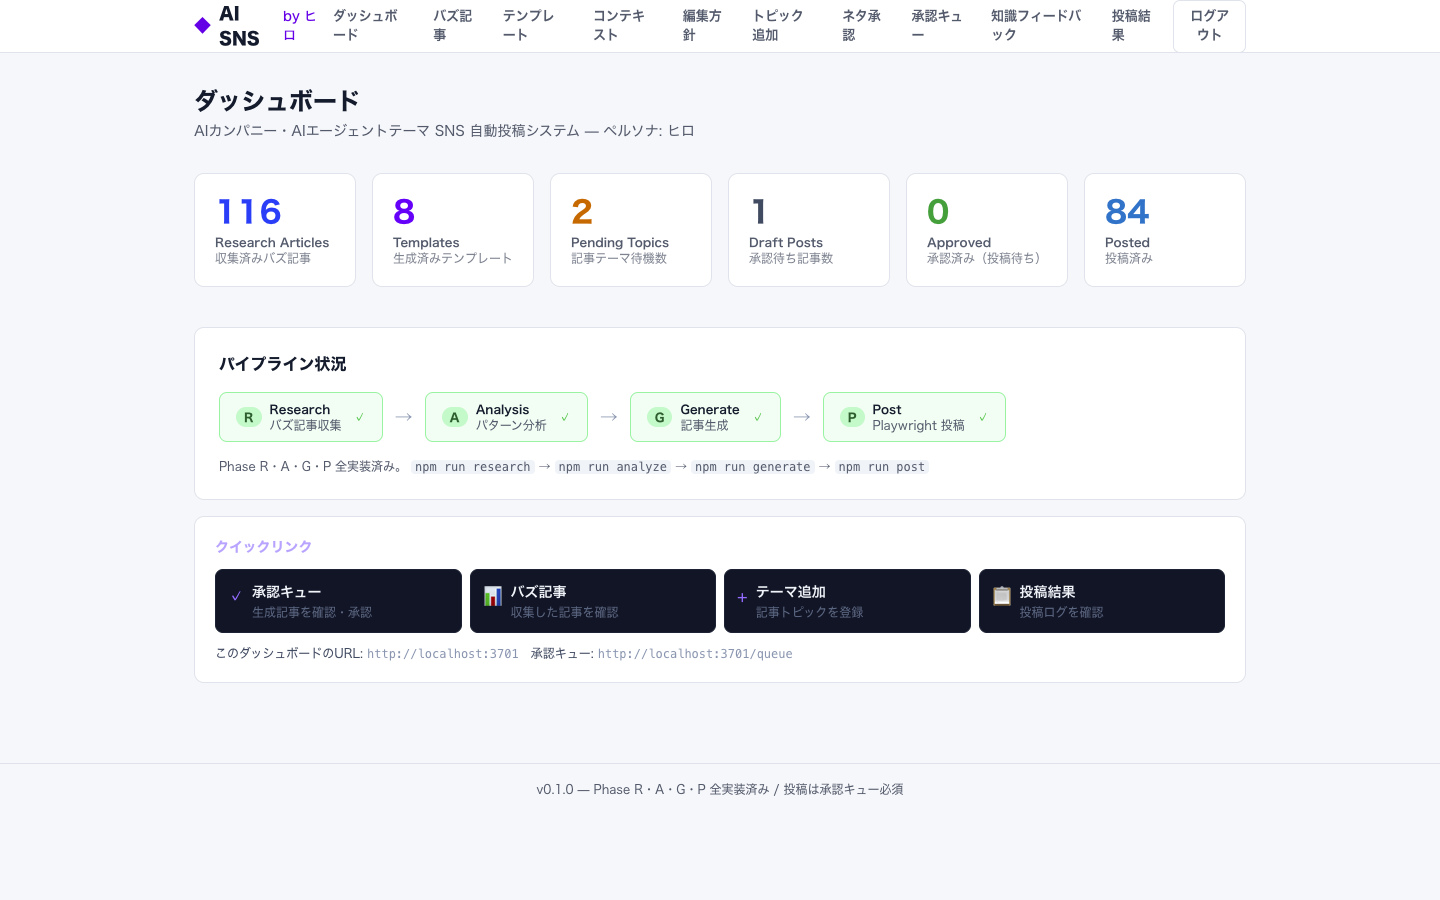
Task: Click the checkmark in the Post step
Action: click(x=983, y=417)
